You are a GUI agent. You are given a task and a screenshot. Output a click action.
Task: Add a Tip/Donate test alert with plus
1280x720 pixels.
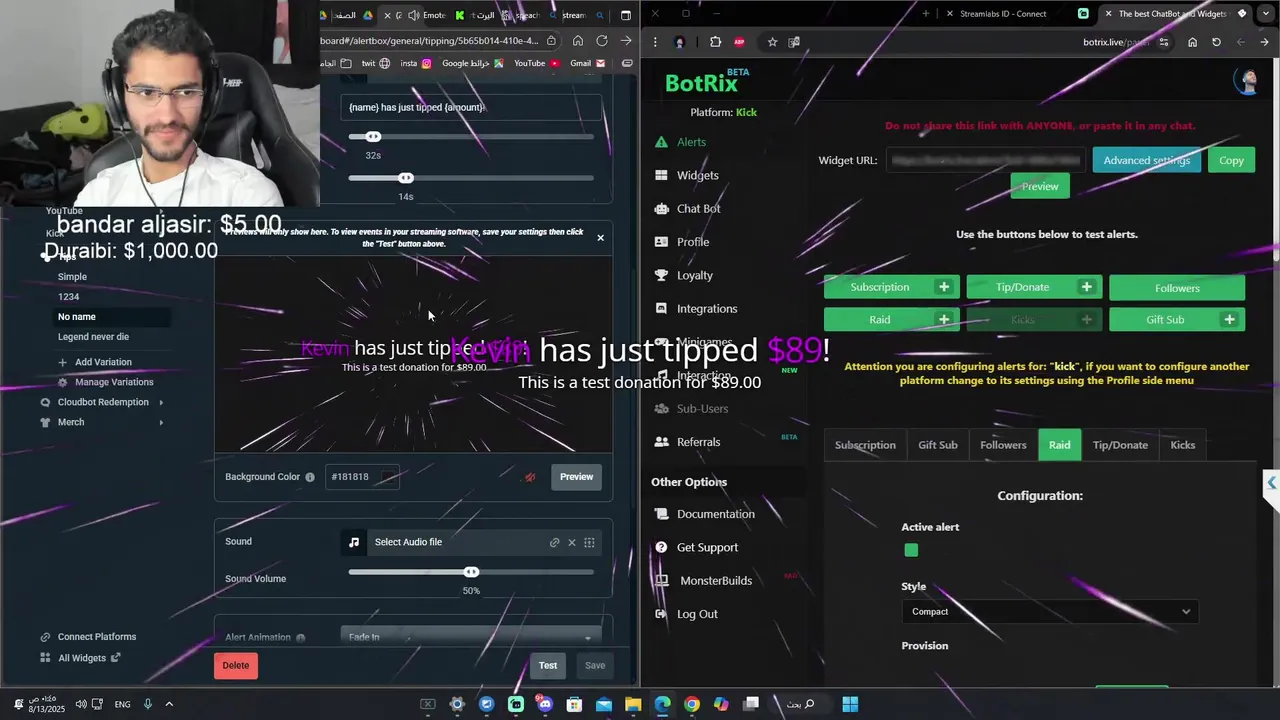1086,287
